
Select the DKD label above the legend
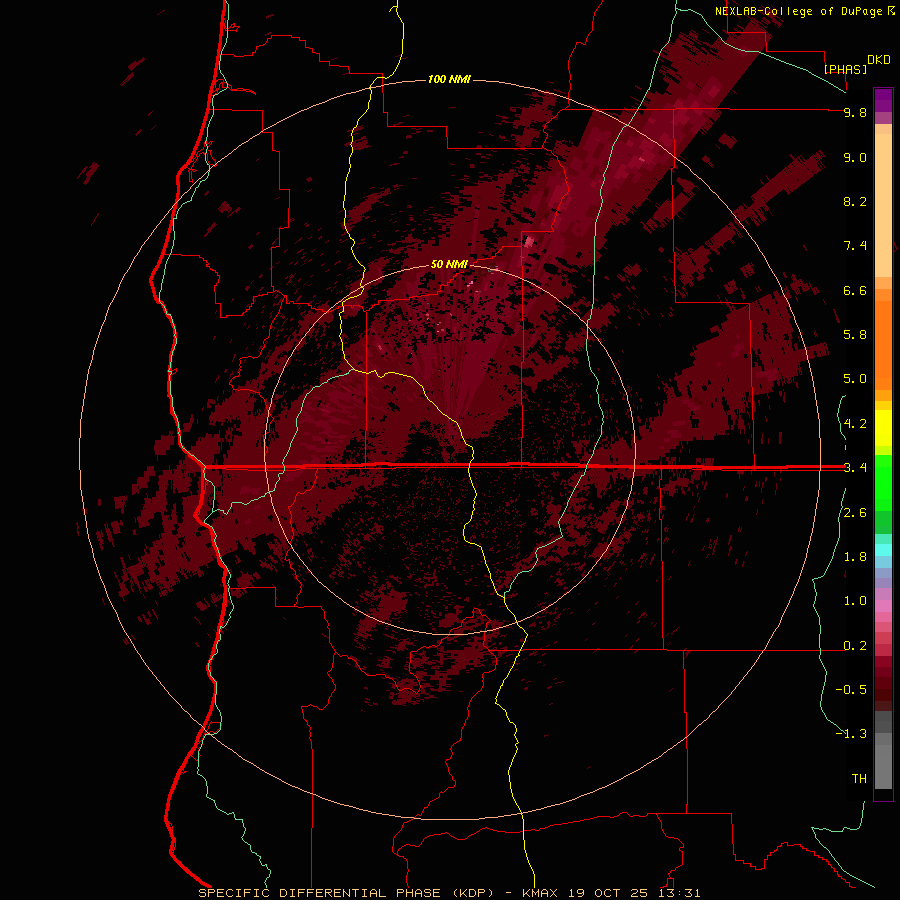point(879,60)
